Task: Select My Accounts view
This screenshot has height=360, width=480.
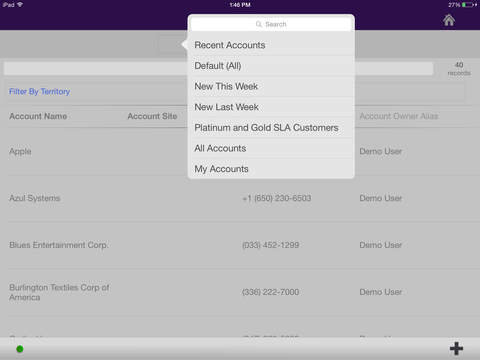Action: [271, 169]
